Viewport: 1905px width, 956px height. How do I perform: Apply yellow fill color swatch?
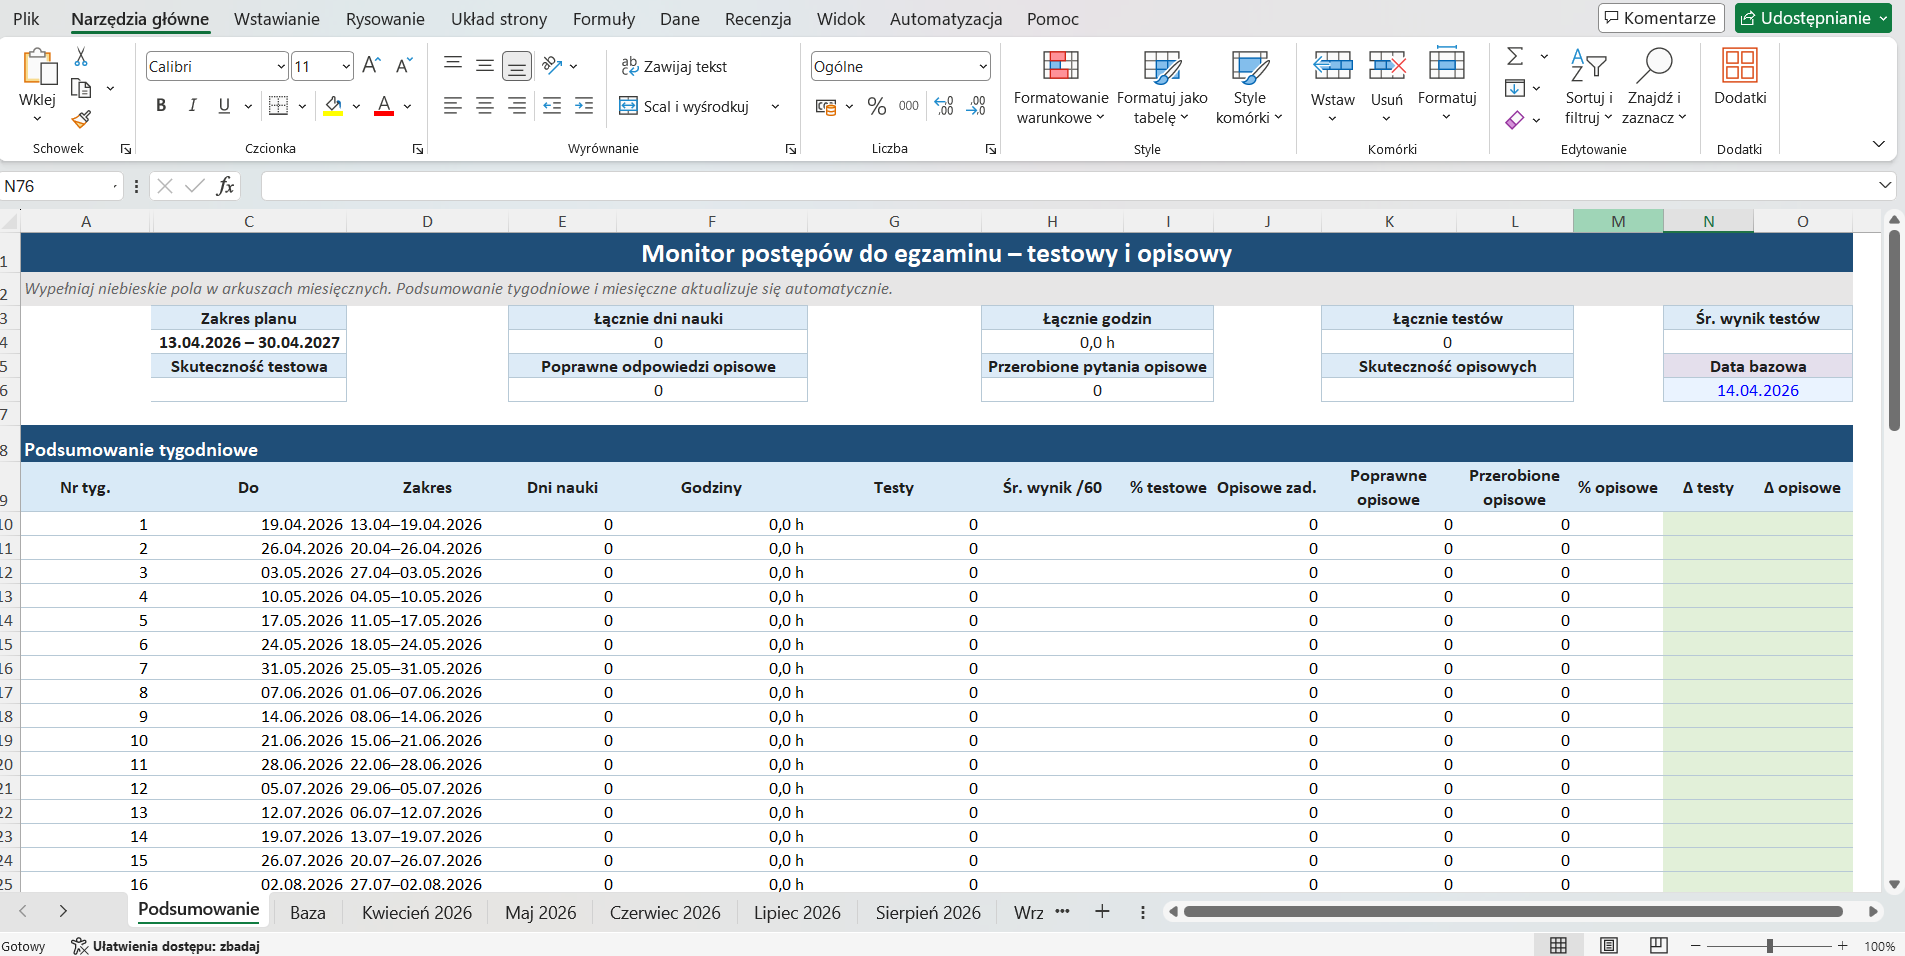coord(334,105)
